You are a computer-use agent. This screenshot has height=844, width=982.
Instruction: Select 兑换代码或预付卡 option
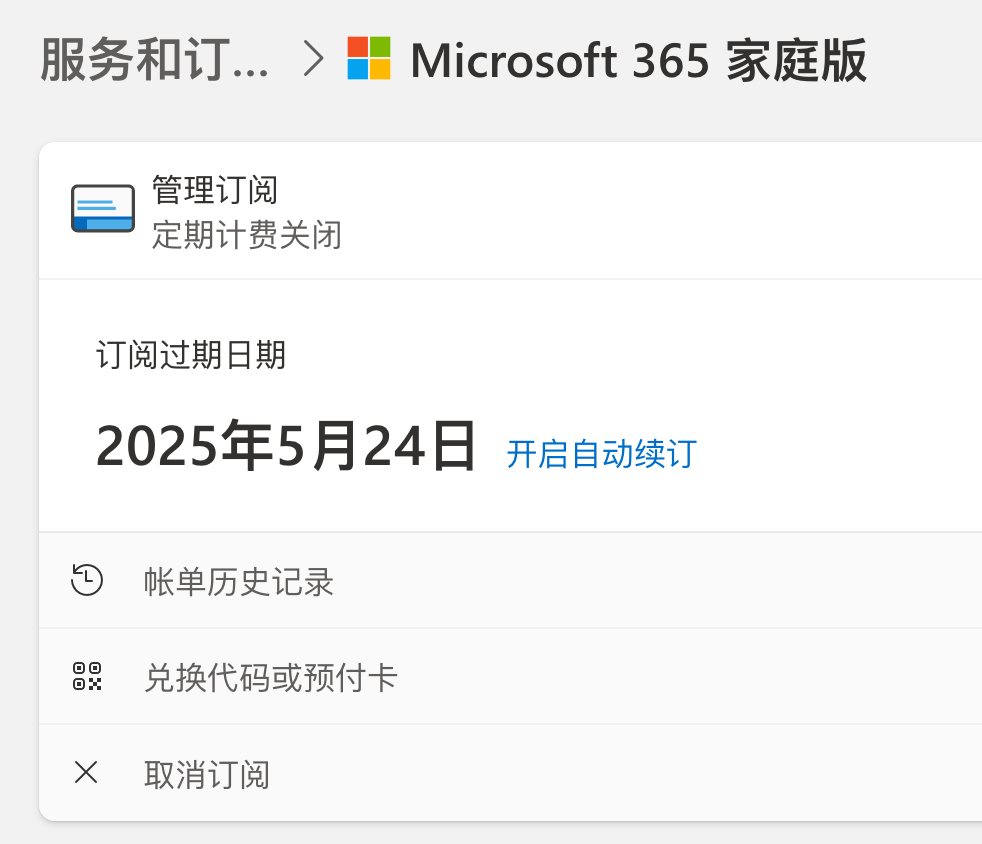pyautogui.click(x=510, y=676)
